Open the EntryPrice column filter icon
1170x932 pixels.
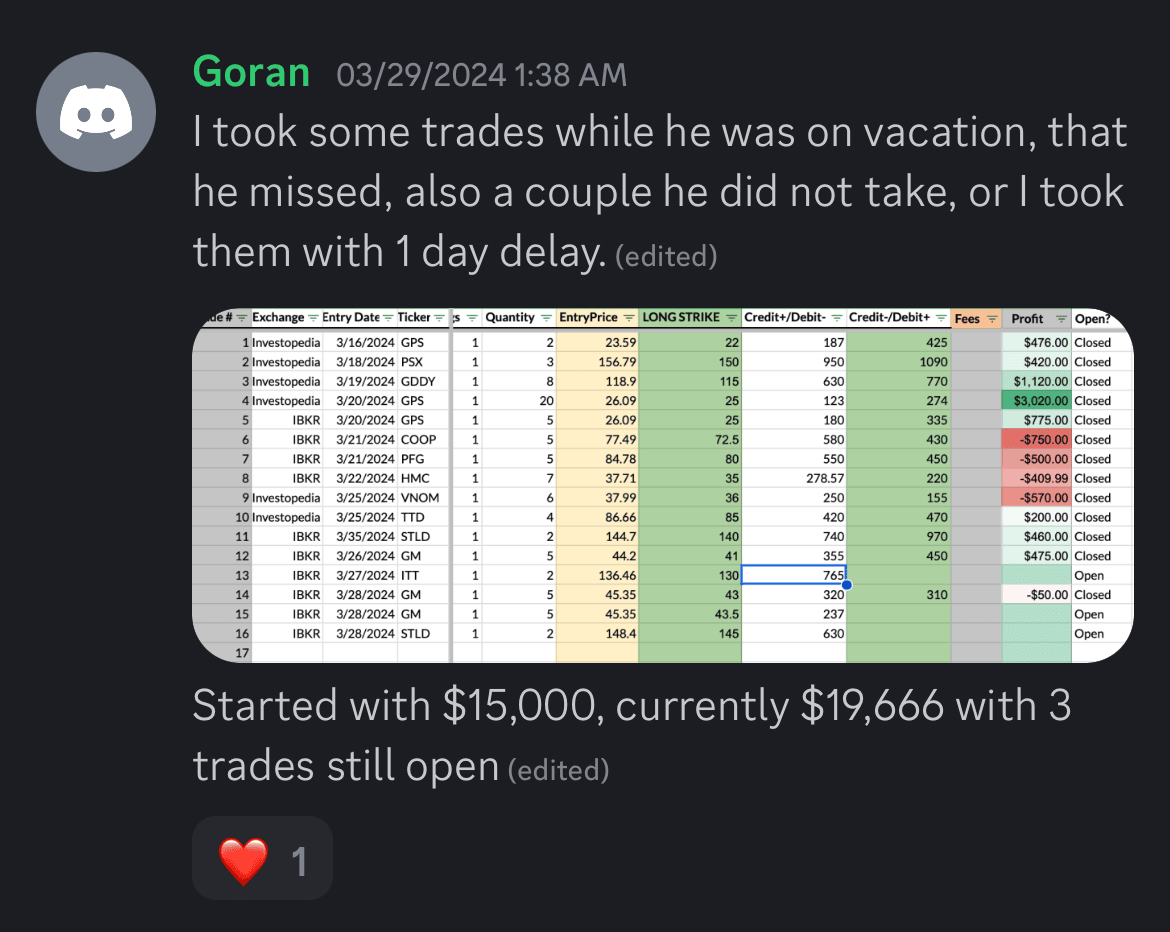629,318
